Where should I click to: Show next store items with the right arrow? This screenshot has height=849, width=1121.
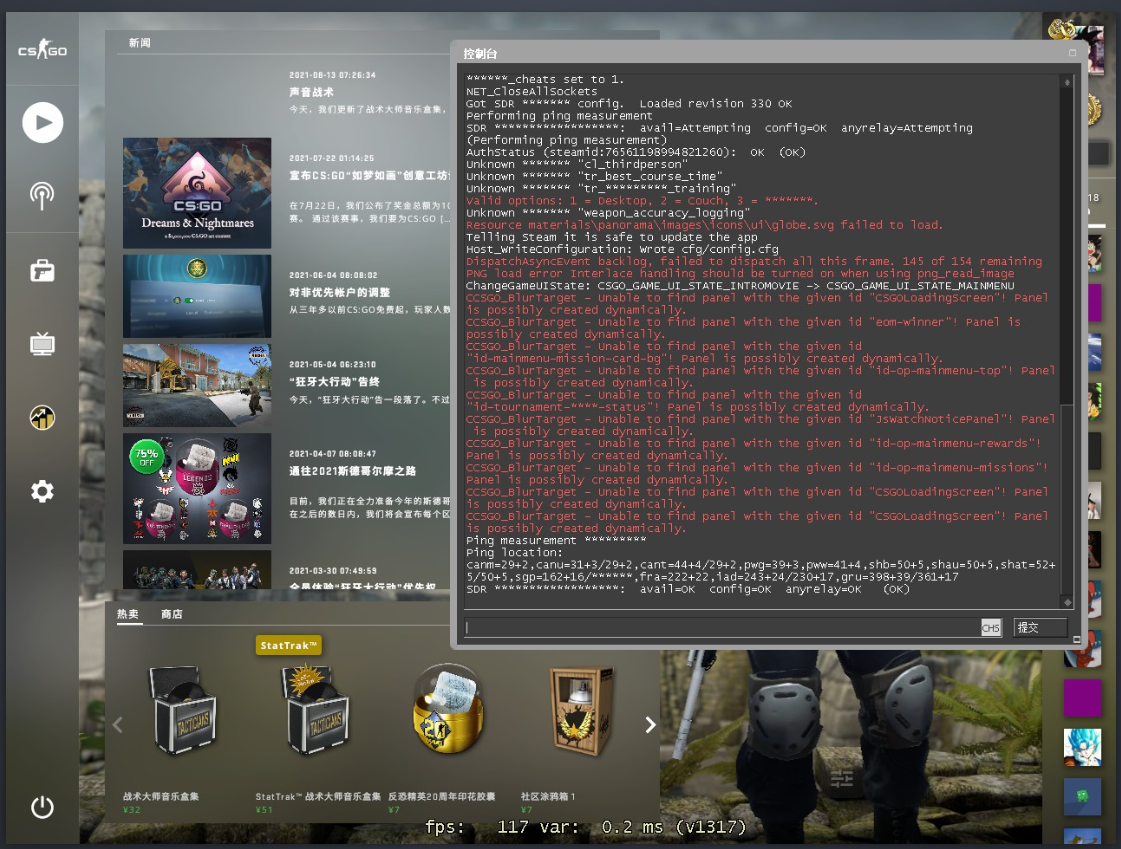pos(650,725)
